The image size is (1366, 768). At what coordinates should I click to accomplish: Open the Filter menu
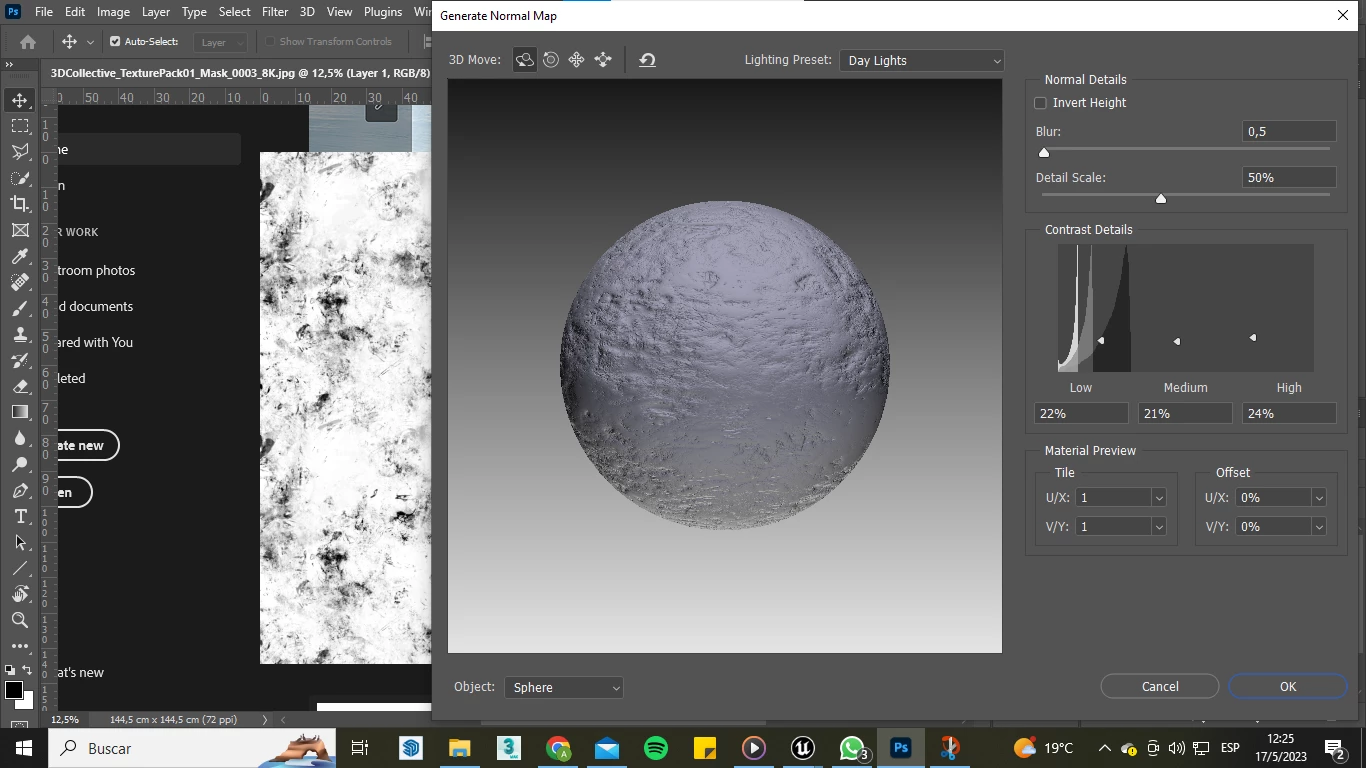pyautogui.click(x=274, y=12)
